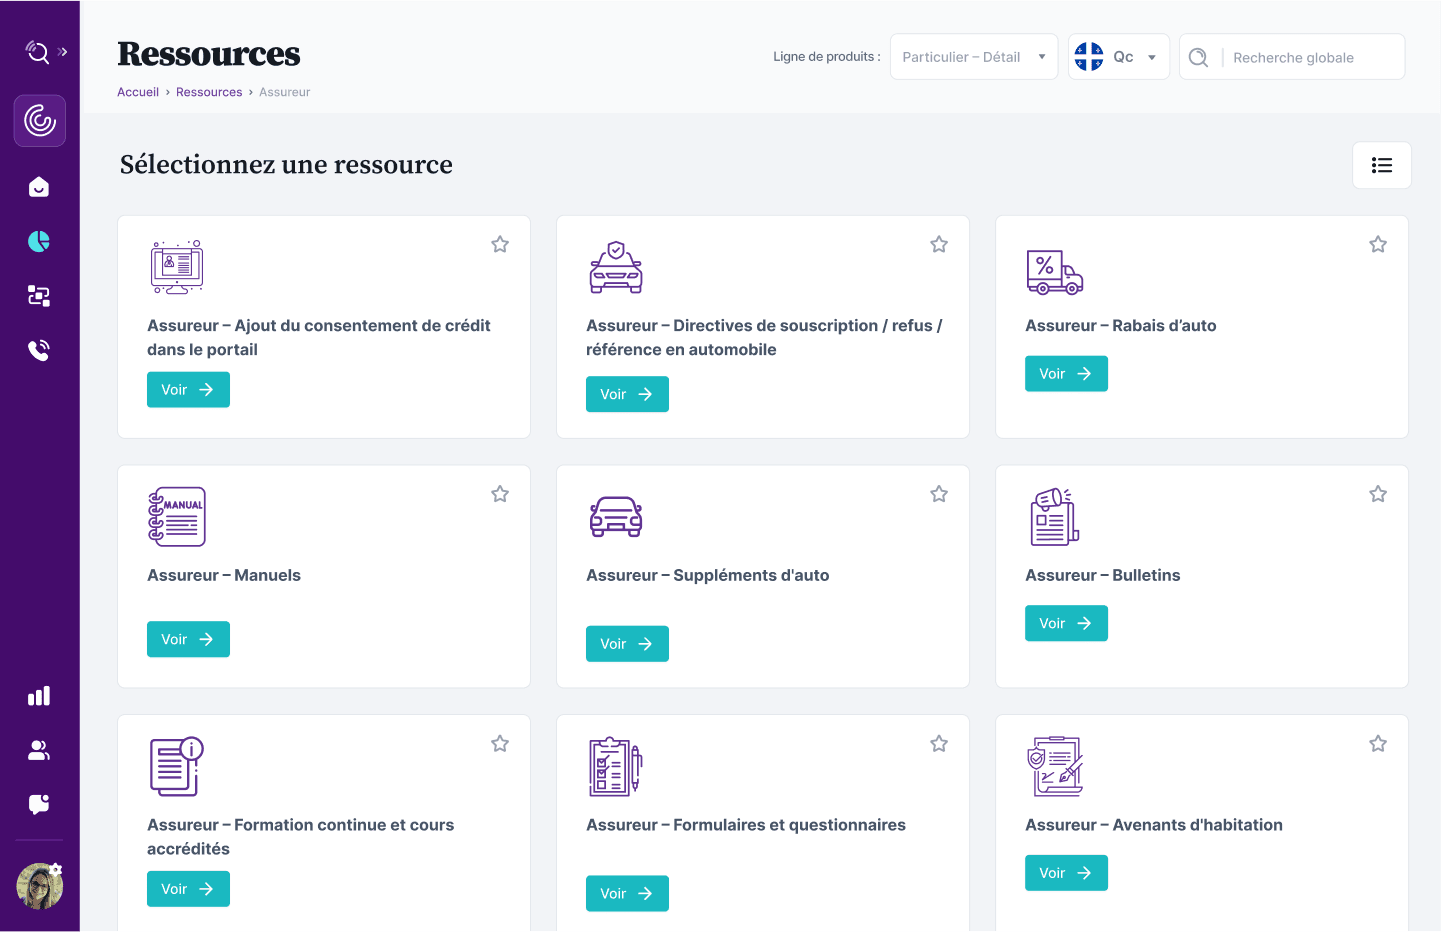Screen dimensions: 1441x932
Task: Click the users icon in the sidebar
Action: (x=39, y=750)
